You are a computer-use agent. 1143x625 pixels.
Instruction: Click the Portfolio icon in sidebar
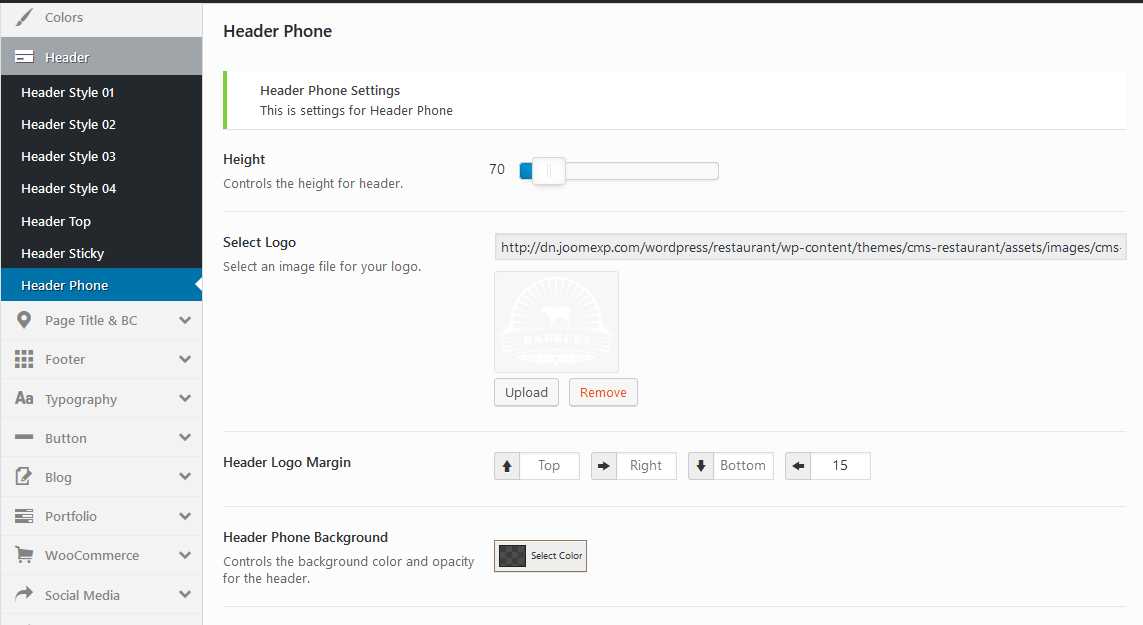point(24,516)
